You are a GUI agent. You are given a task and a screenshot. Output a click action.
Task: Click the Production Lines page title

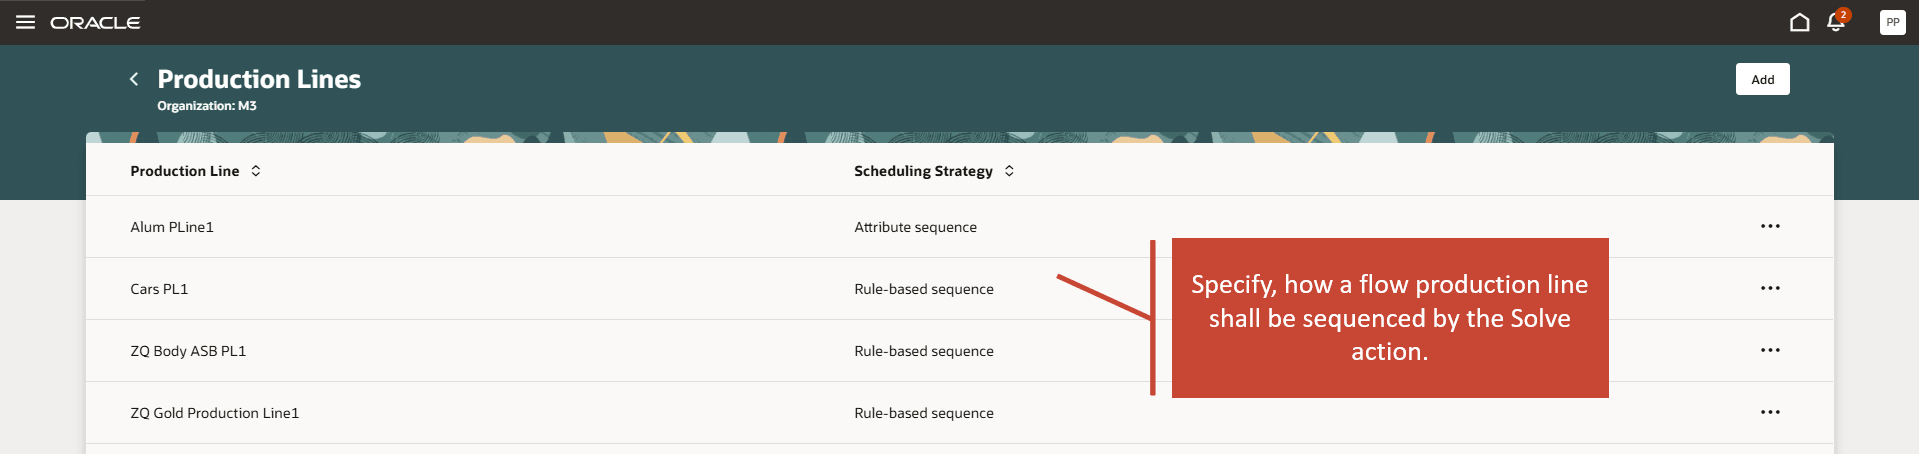pyautogui.click(x=259, y=79)
